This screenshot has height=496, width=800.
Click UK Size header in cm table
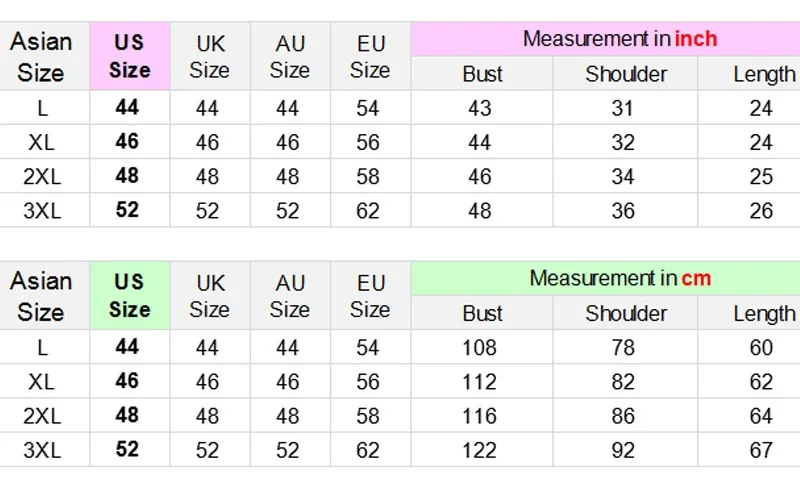[x=209, y=295]
